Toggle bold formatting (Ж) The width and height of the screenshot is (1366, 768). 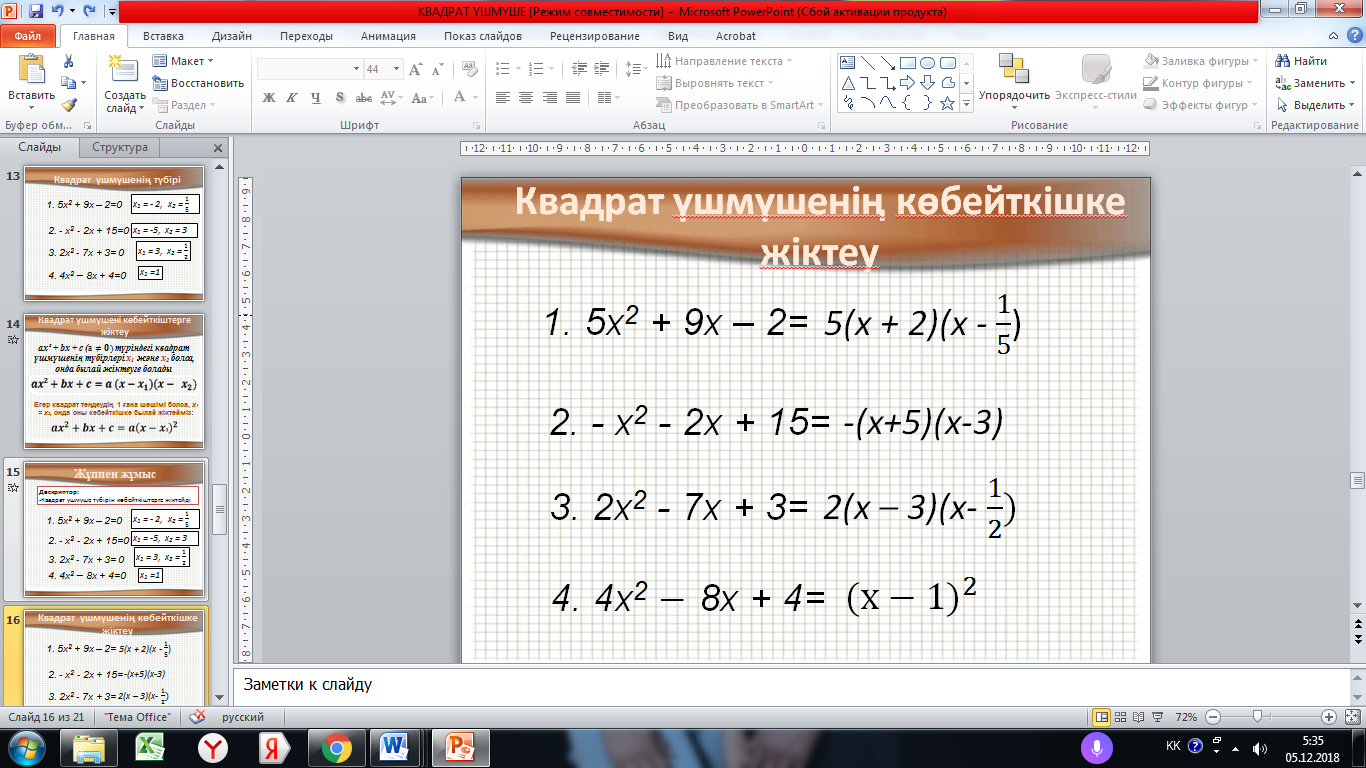(x=268, y=97)
